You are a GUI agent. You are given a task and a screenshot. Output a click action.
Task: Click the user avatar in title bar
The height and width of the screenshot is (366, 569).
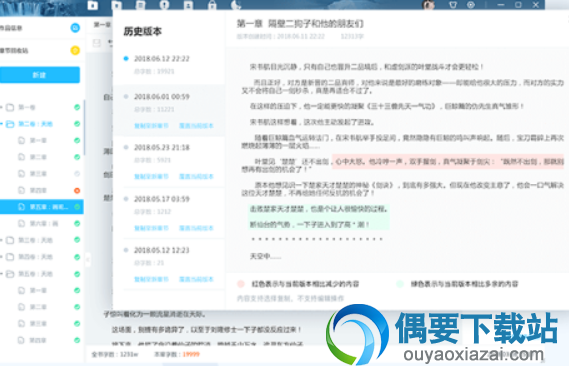pyautogui.click(x=429, y=4)
